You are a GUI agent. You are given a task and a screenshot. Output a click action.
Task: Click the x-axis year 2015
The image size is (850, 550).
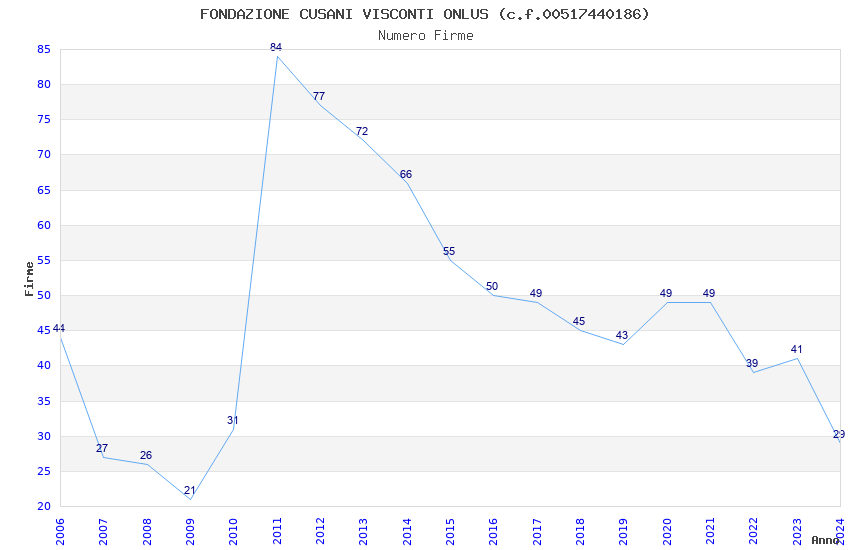click(450, 531)
